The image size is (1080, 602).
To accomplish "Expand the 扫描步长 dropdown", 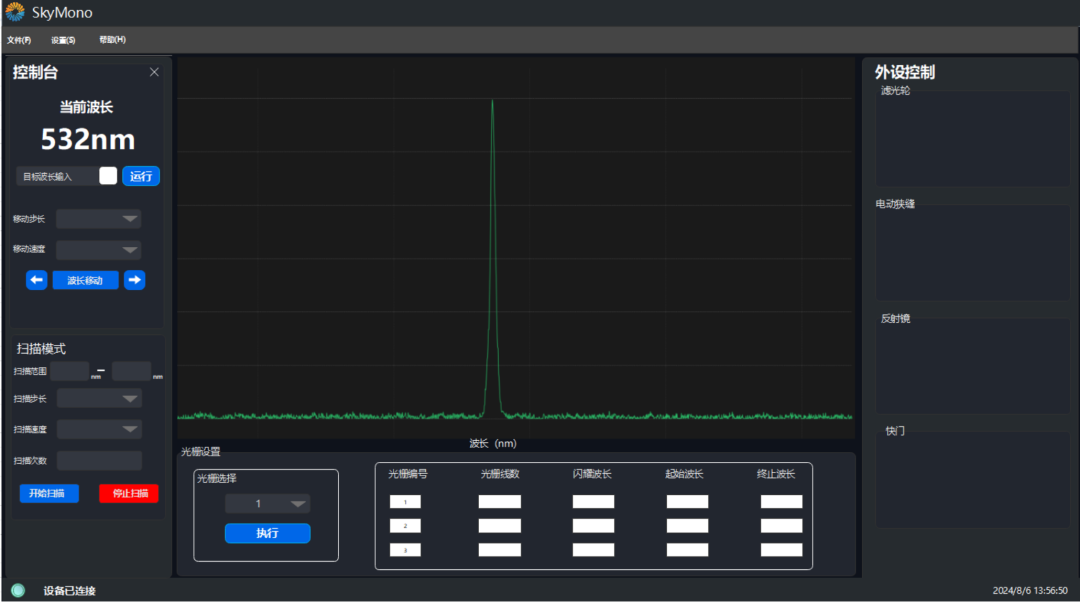I will tap(99, 399).
